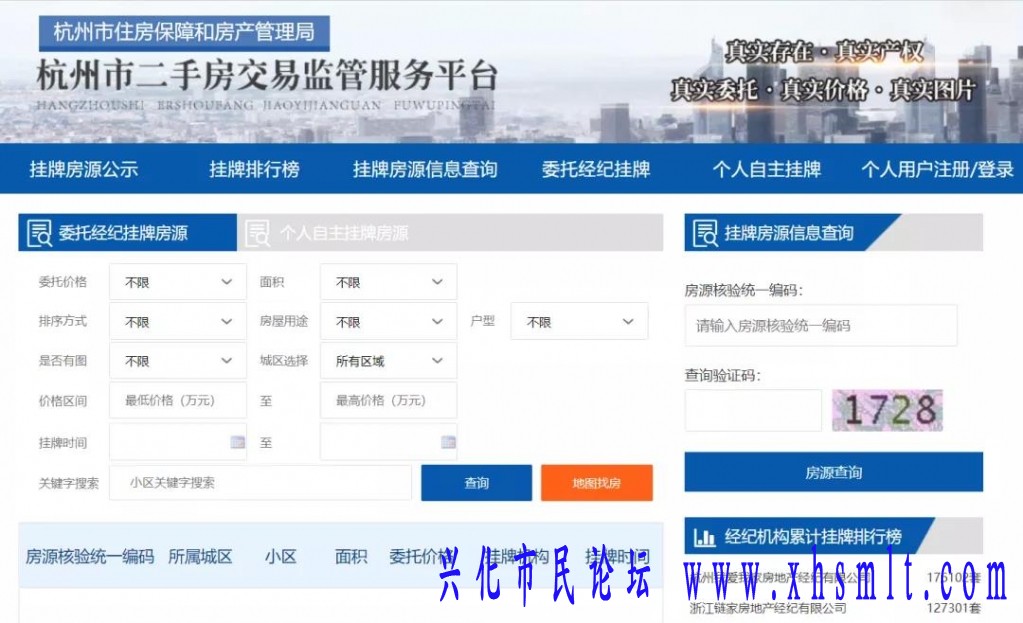This screenshot has height=623, width=1023.
Task: Click 小区 column header
Action: click(x=281, y=556)
